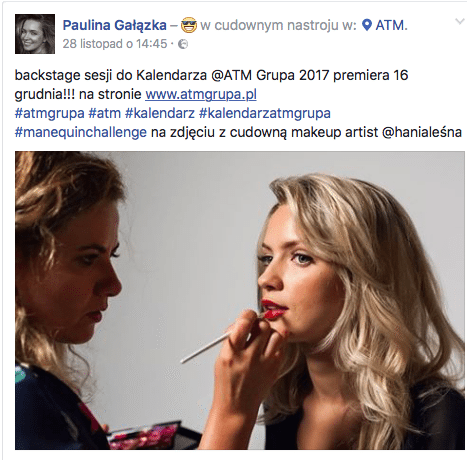The width and height of the screenshot is (467, 460).
Task: Open the ATM location link
Action: [390, 25]
